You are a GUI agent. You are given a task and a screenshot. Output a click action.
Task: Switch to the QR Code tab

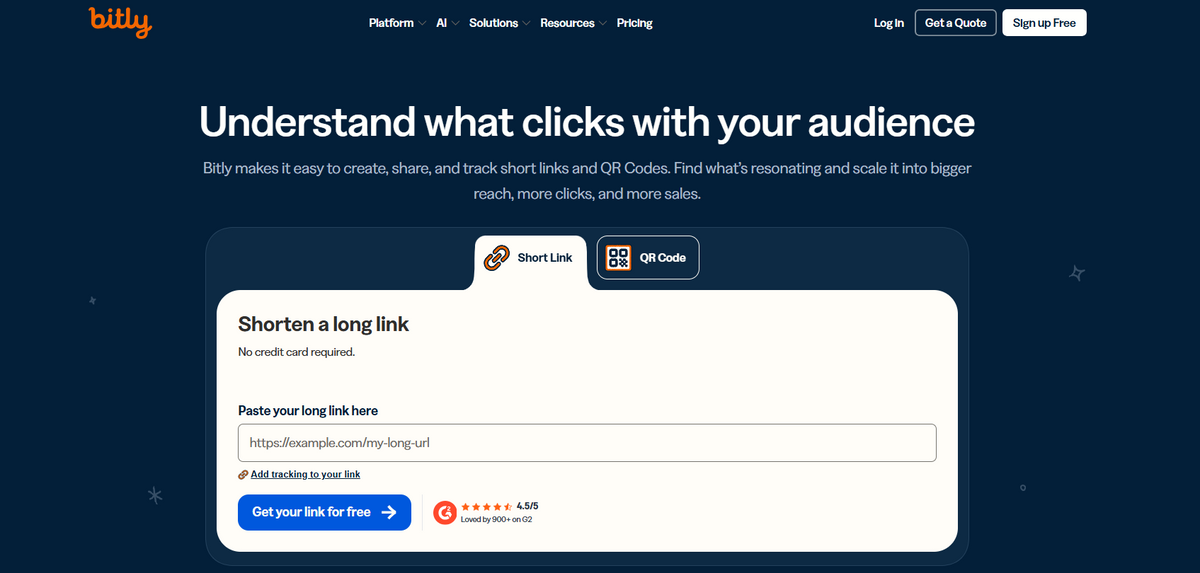[x=648, y=258]
